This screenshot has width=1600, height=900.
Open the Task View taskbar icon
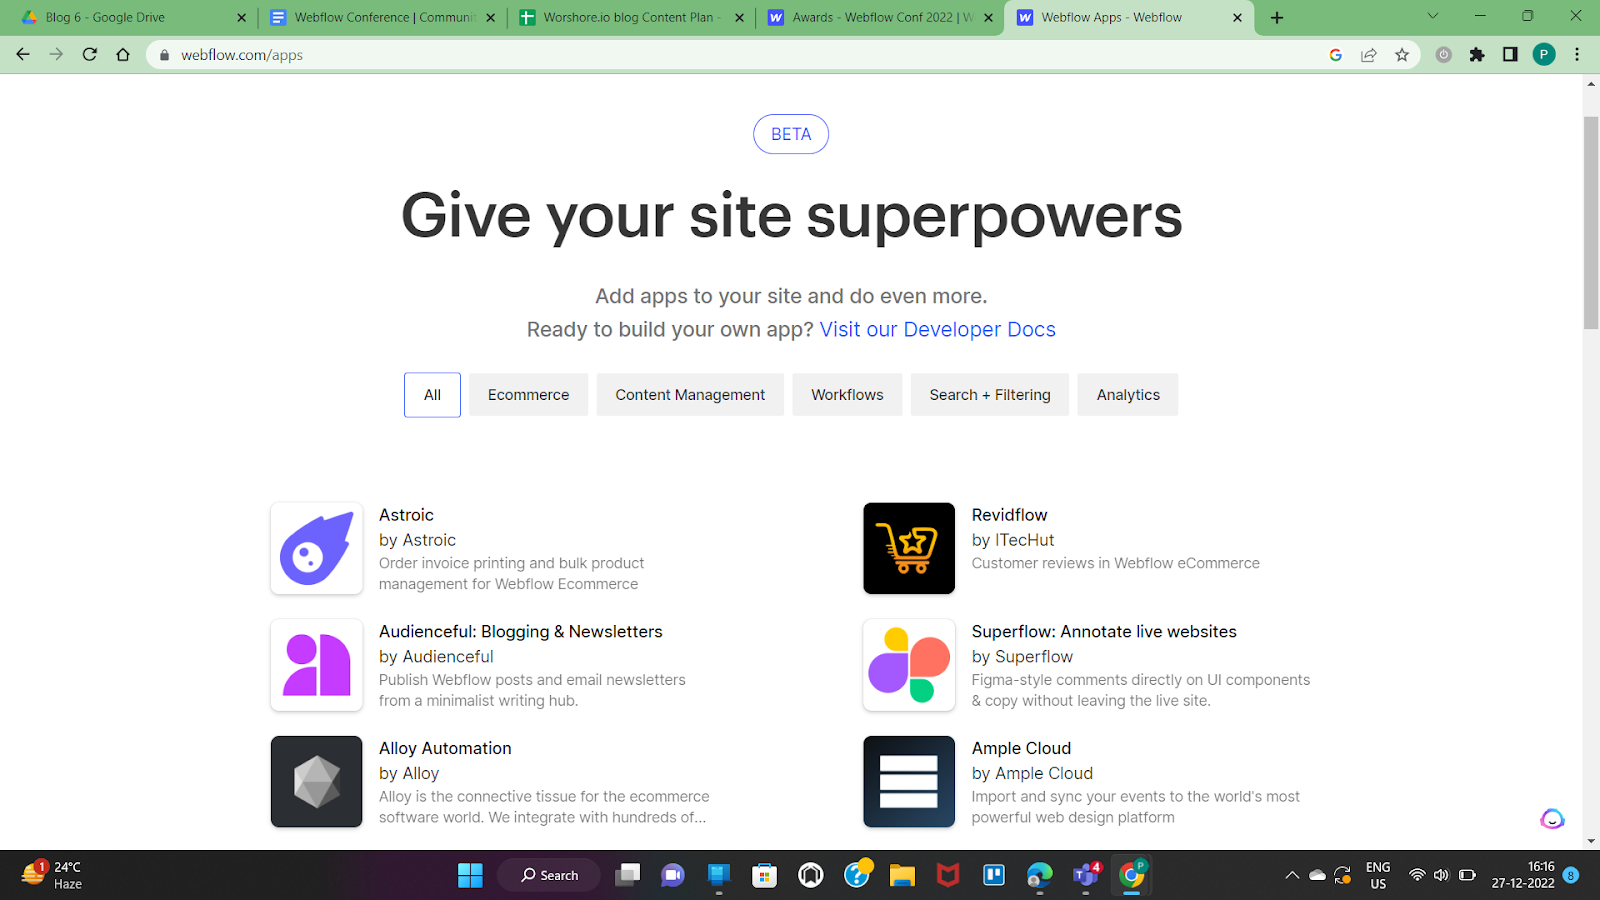[627, 875]
